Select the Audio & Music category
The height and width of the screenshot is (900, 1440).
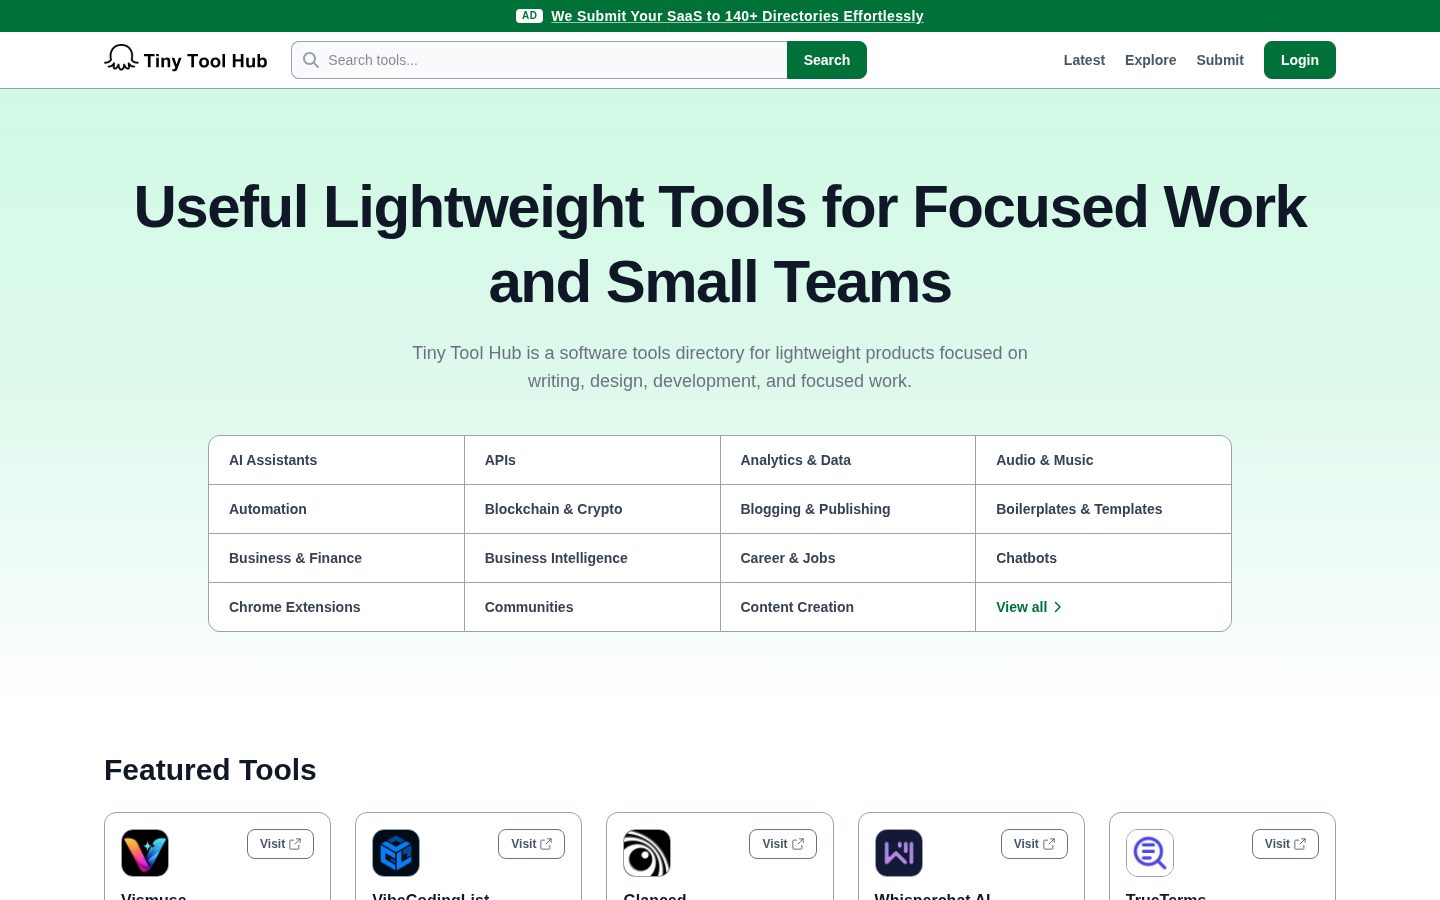click(x=1103, y=460)
